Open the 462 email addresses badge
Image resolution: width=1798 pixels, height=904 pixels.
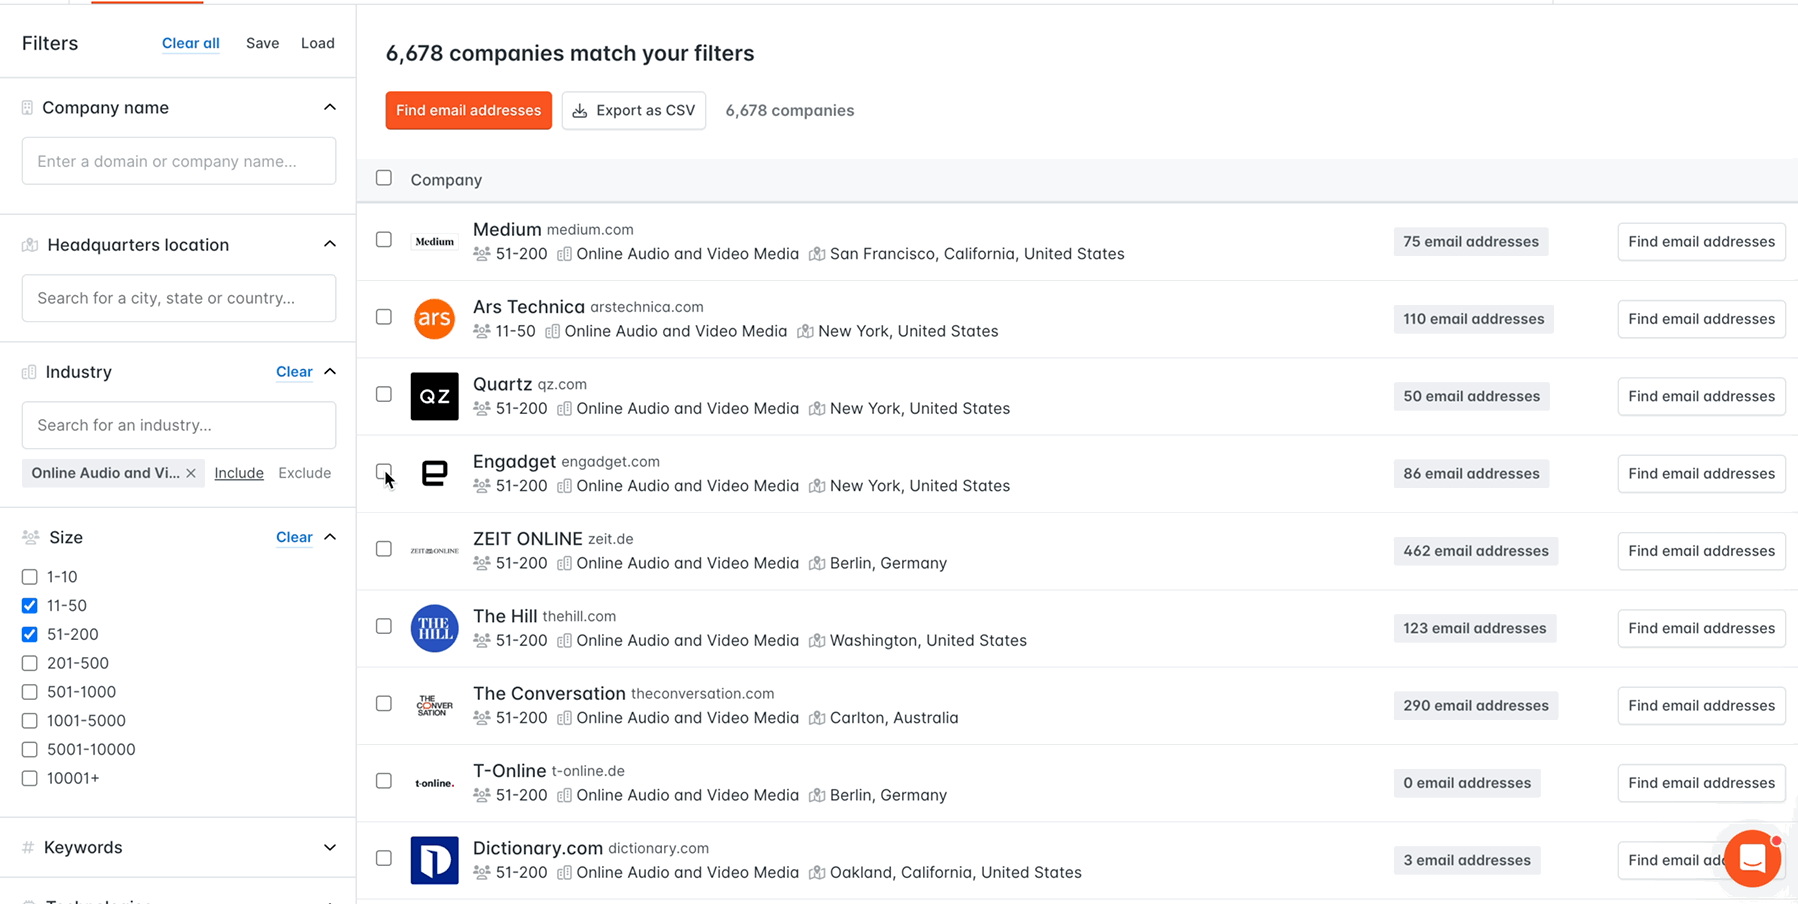1476,551
